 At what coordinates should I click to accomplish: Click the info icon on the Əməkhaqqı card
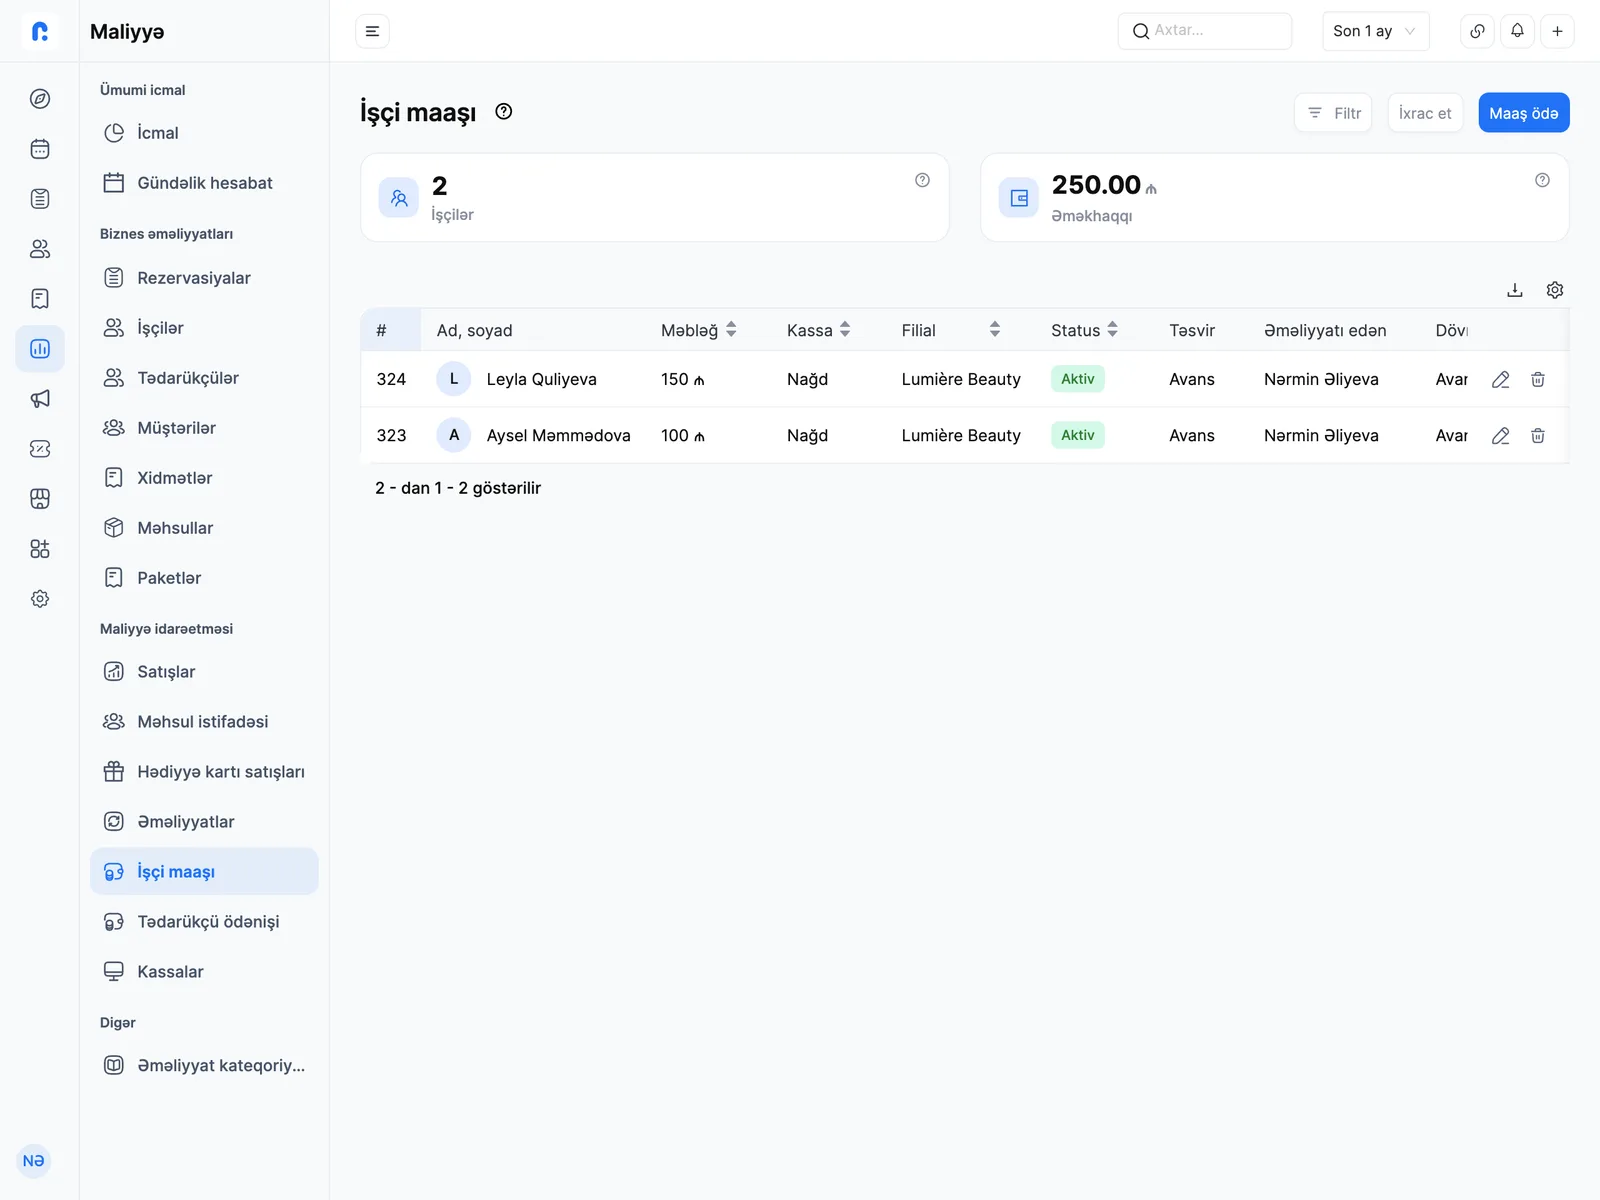click(1542, 180)
